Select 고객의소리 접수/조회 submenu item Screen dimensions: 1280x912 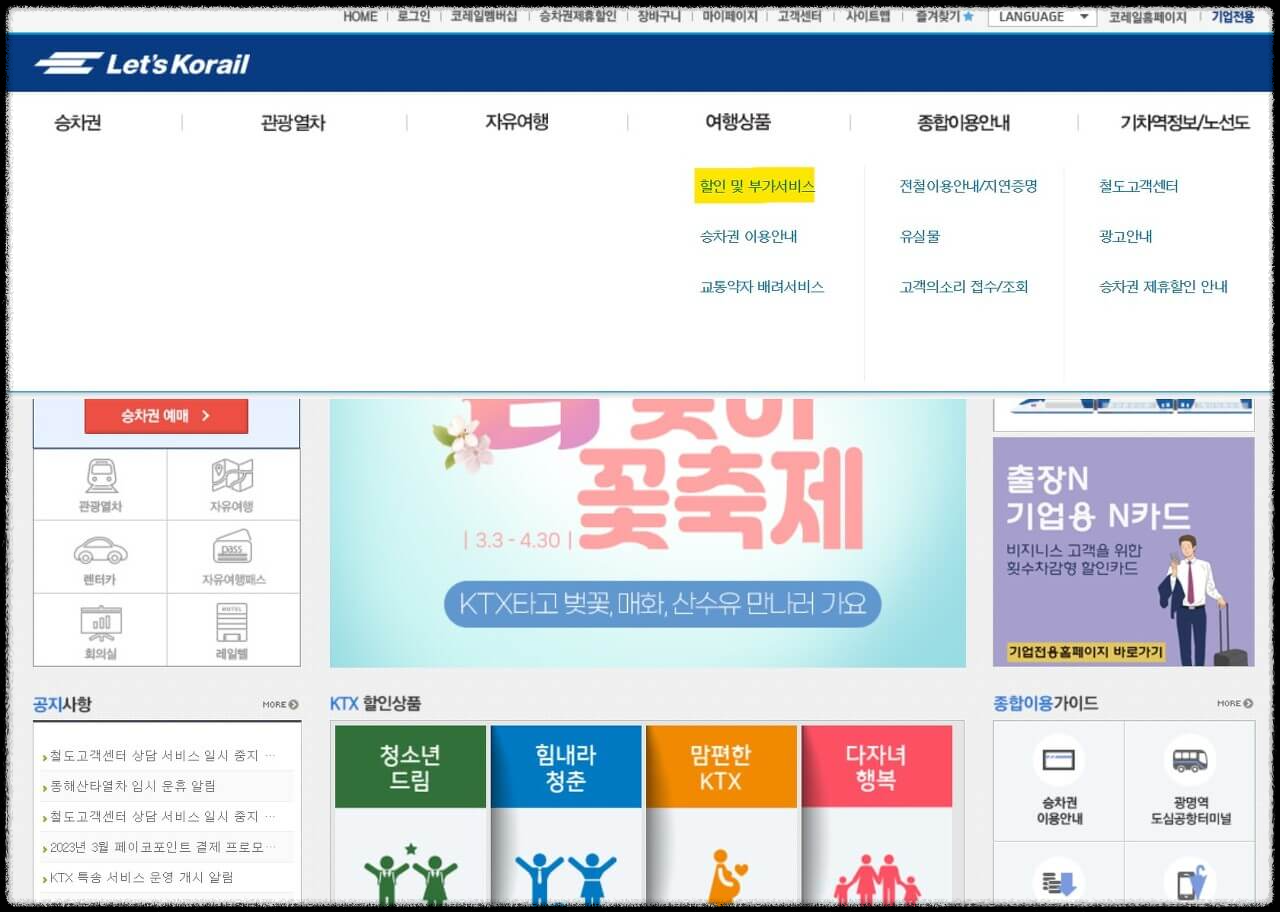(x=964, y=287)
